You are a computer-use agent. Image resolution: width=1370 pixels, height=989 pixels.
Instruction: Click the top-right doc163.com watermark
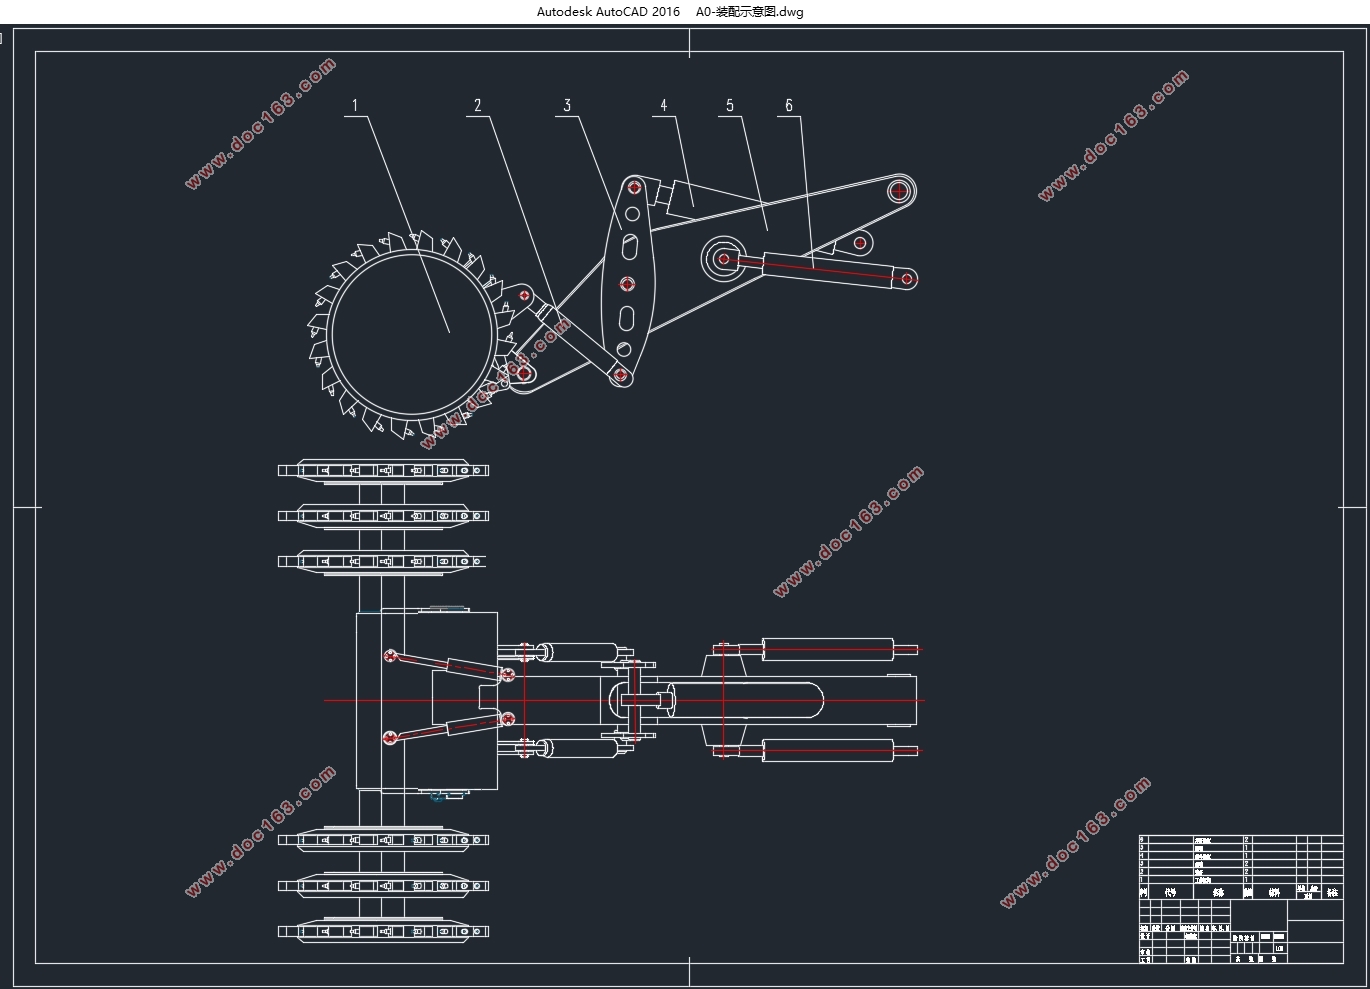pyautogui.click(x=1113, y=135)
